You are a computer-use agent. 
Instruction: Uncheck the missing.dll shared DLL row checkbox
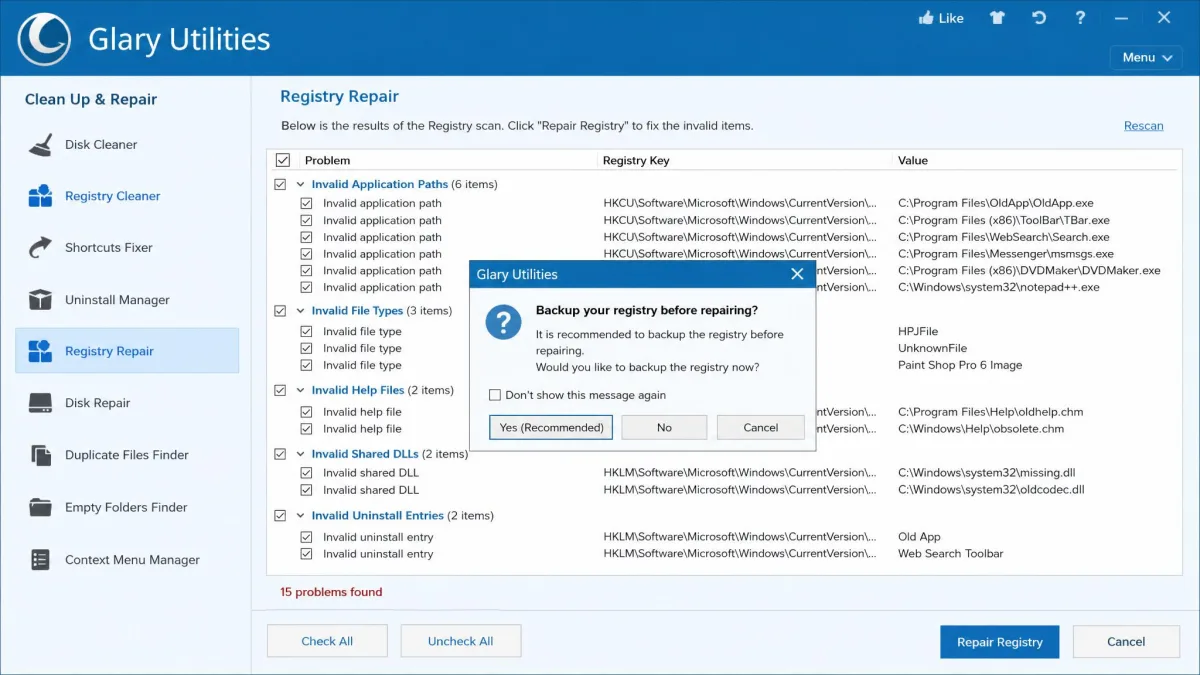click(307, 473)
